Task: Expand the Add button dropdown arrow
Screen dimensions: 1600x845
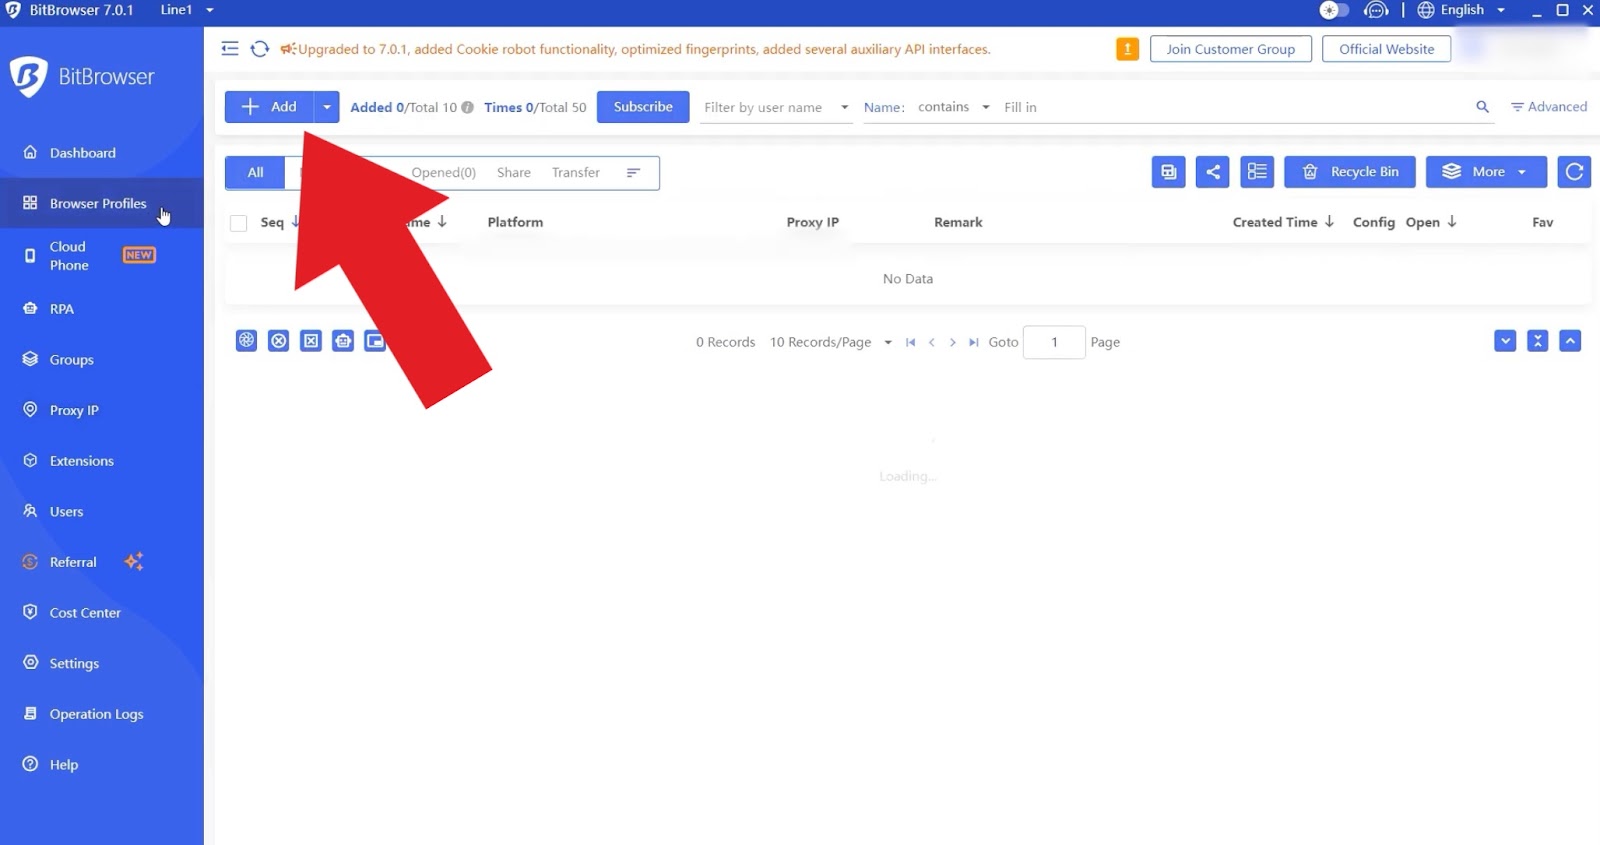Action: [x=327, y=107]
